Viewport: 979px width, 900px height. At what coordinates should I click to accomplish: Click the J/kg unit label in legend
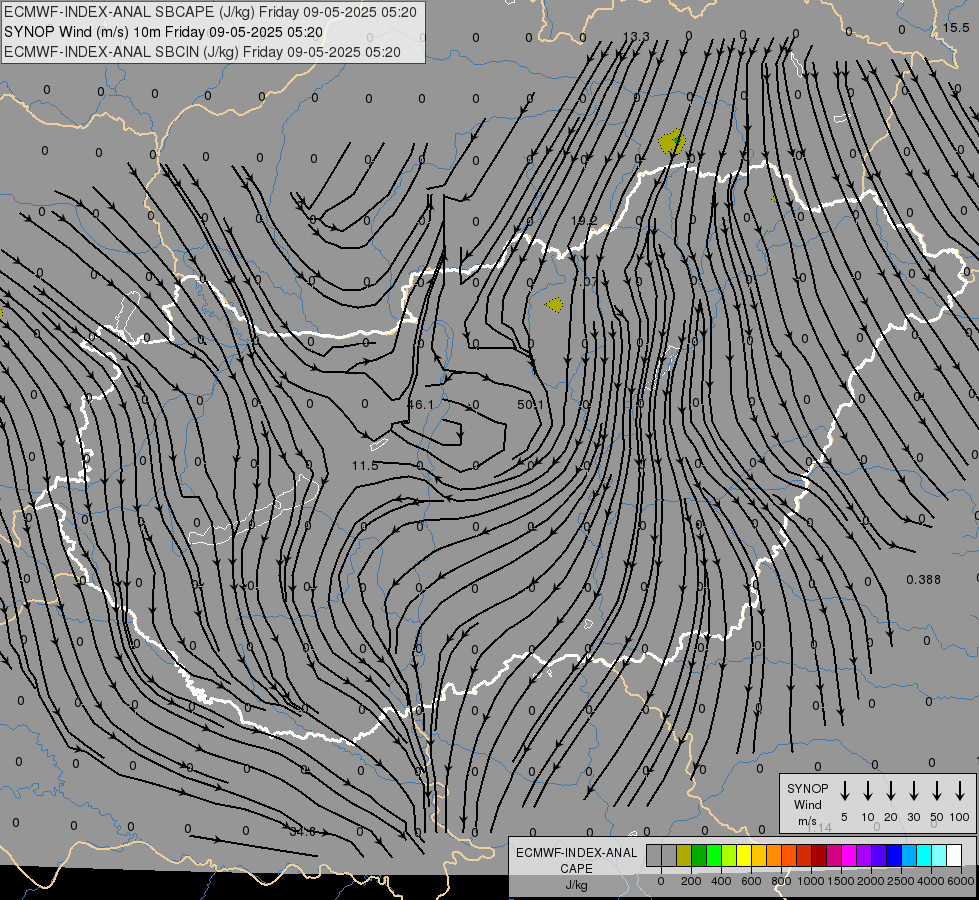coord(576,885)
